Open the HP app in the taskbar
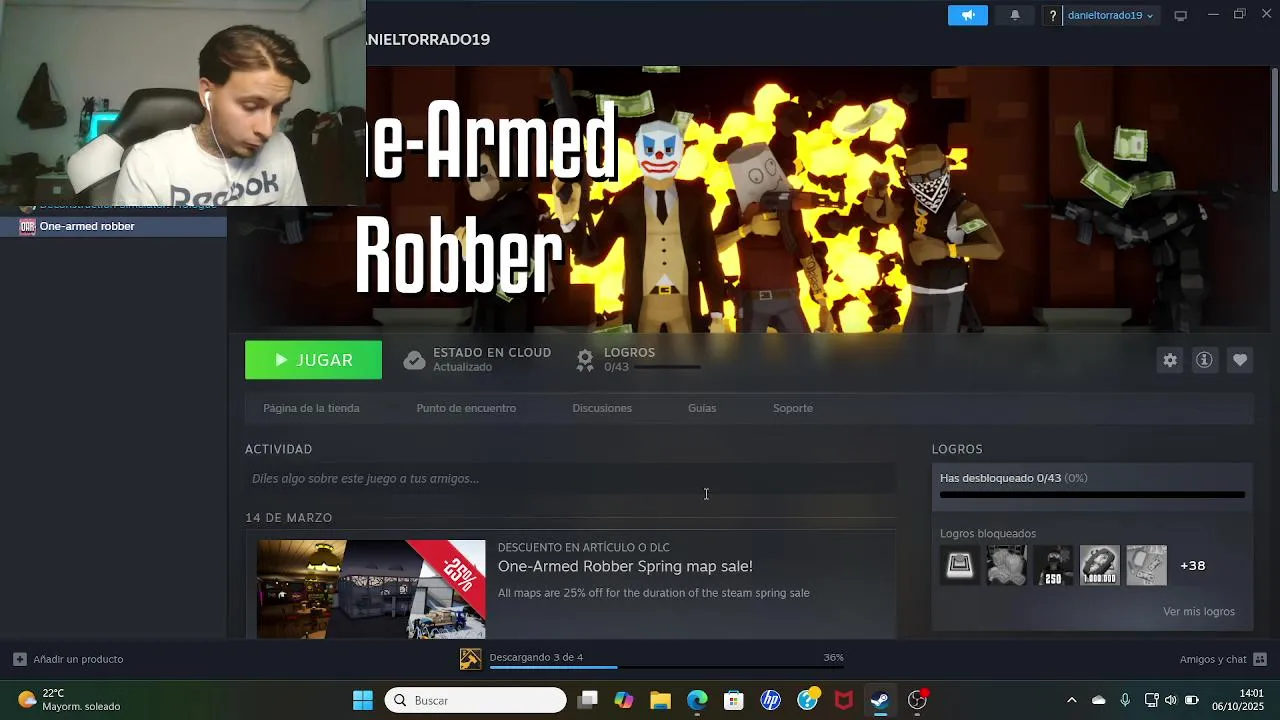Viewport: 1280px width, 720px height. [x=770, y=700]
